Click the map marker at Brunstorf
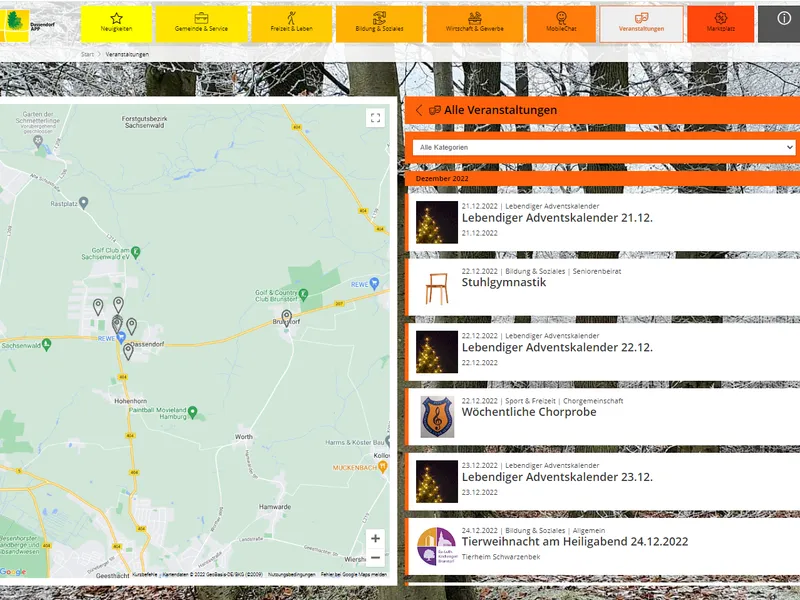The width and height of the screenshot is (800, 600). tap(287, 317)
